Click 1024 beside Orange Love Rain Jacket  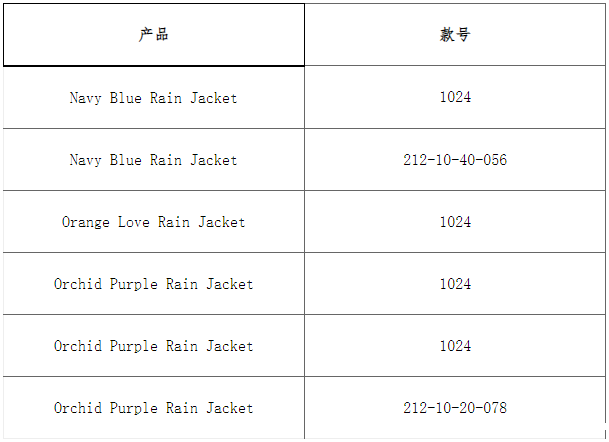455,222
